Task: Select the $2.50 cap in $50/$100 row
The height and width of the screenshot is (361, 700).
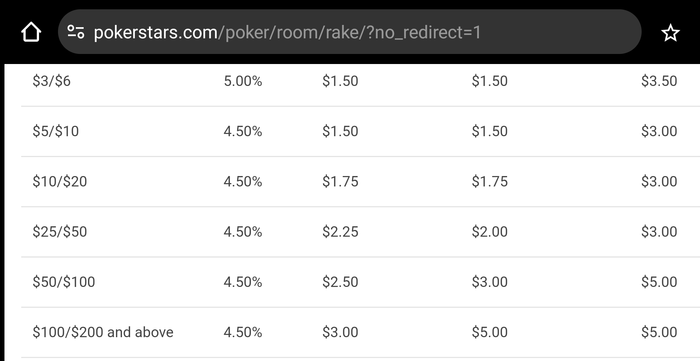Action: [340, 282]
